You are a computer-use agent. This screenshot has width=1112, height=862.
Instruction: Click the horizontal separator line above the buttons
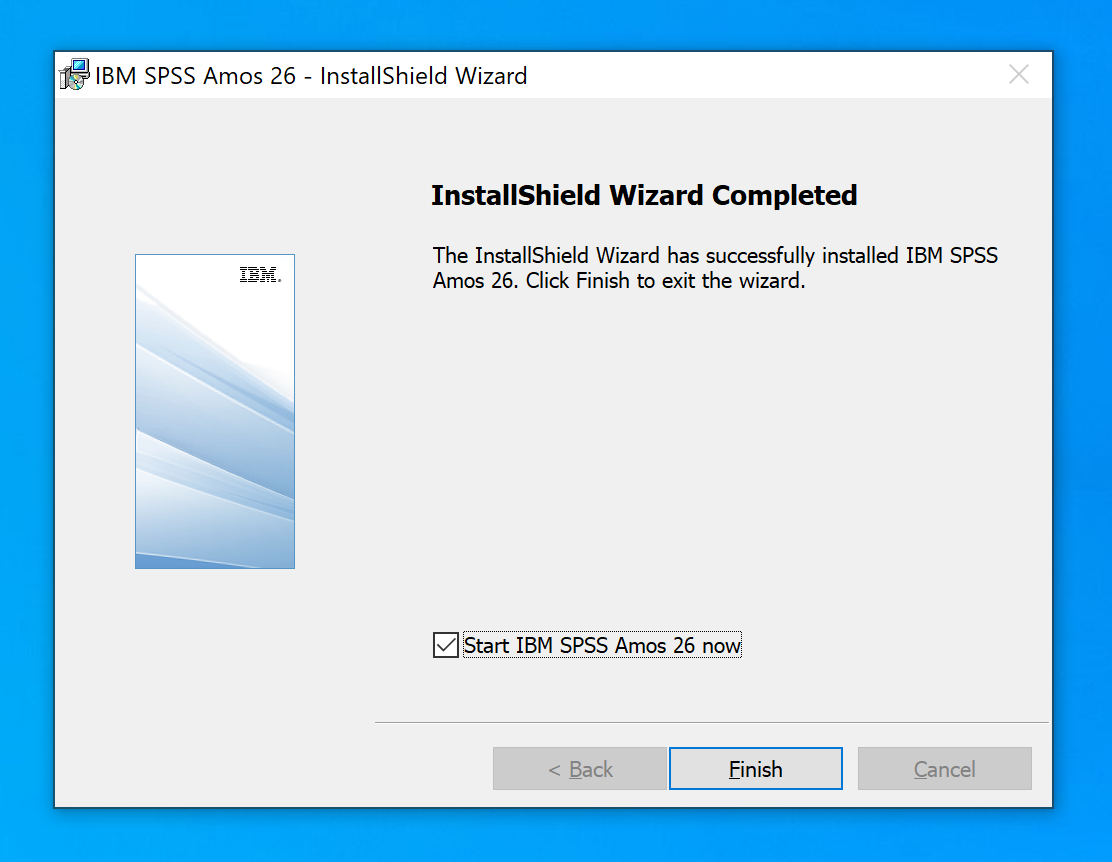[x=711, y=722]
